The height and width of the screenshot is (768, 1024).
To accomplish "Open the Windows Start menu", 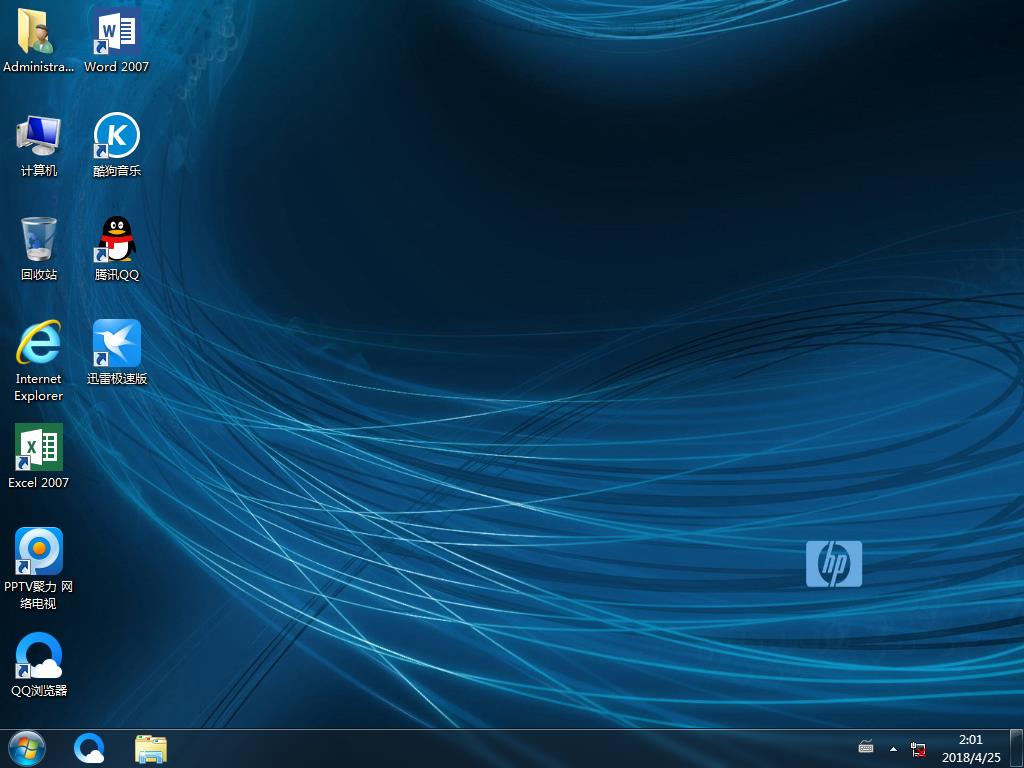I will pos(27,748).
